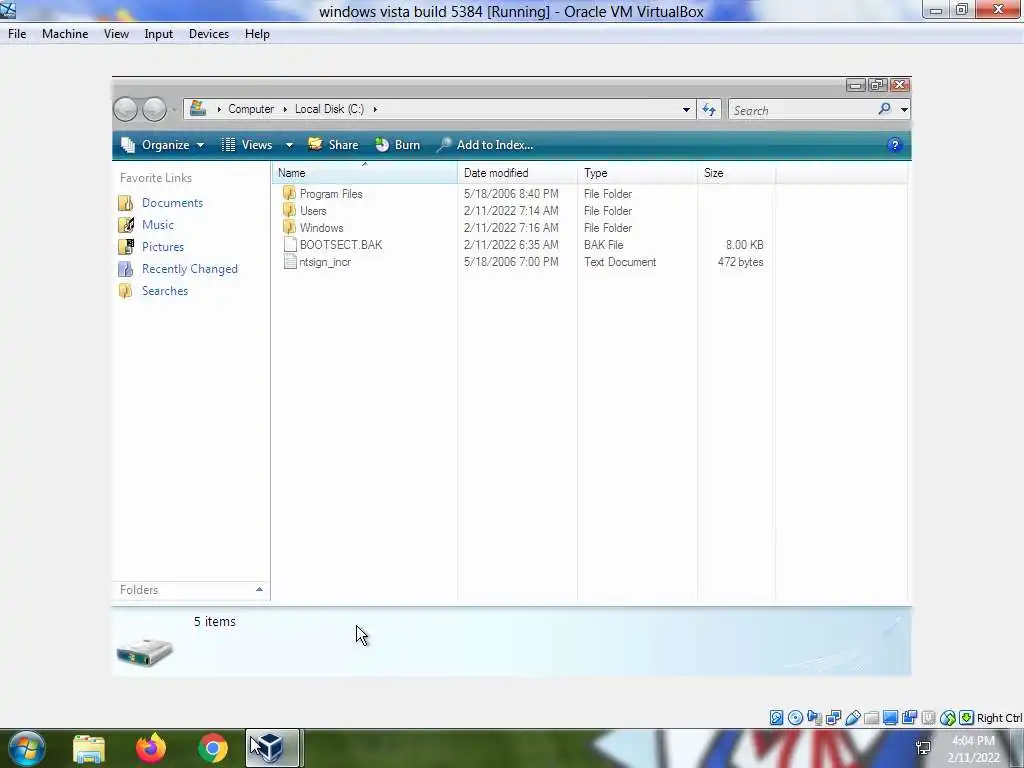This screenshot has width=1024, height=768.
Task: Click VirtualBox mouse integration indicator
Action: pyautogui.click(x=948, y=718)
